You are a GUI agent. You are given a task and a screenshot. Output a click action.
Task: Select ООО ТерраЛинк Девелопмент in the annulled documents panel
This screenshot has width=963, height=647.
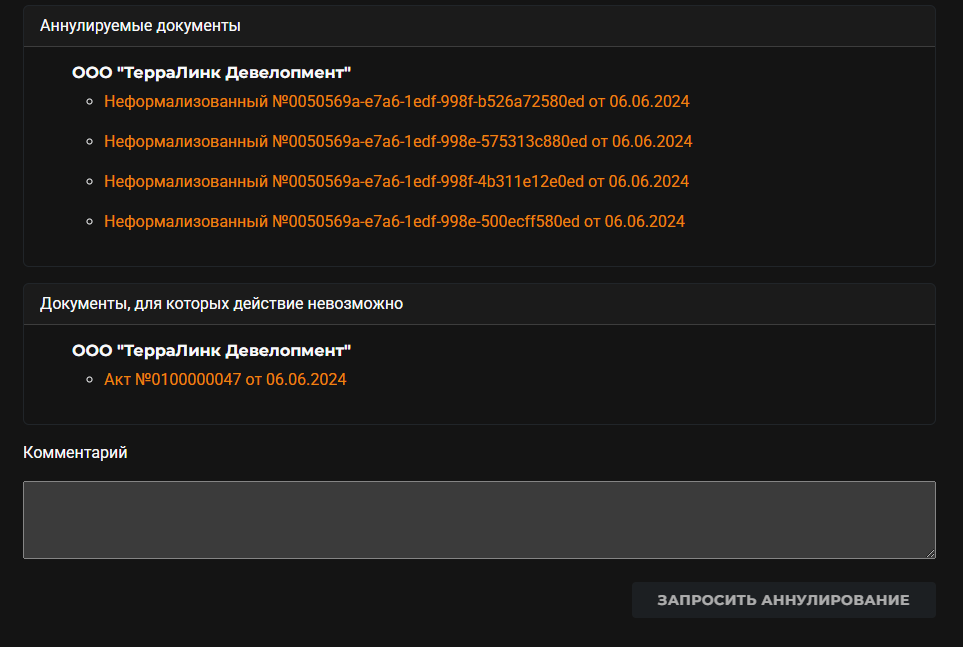(211, 73)
